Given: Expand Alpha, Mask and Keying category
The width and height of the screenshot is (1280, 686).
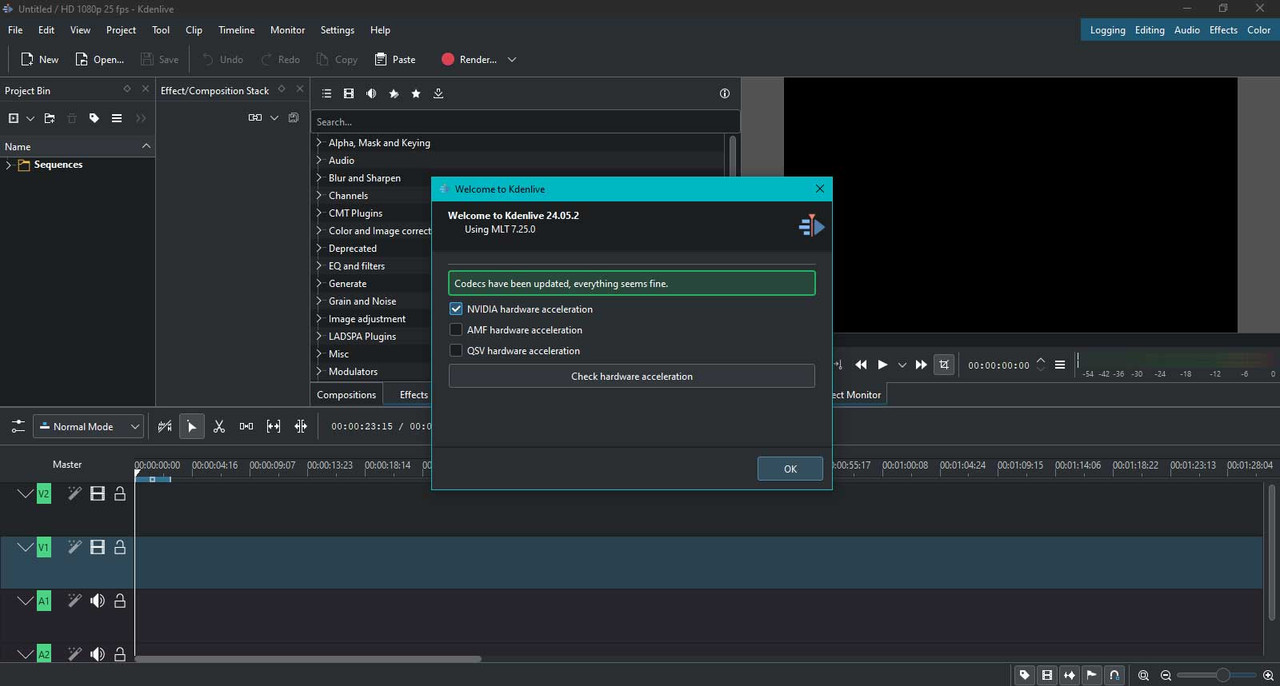Looking at the screenshot, I should coord(319,143).
